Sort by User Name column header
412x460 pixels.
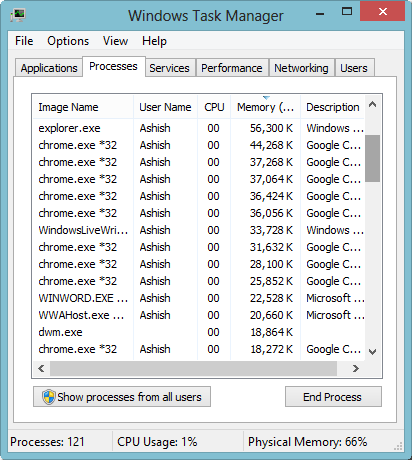pos(165,107)
